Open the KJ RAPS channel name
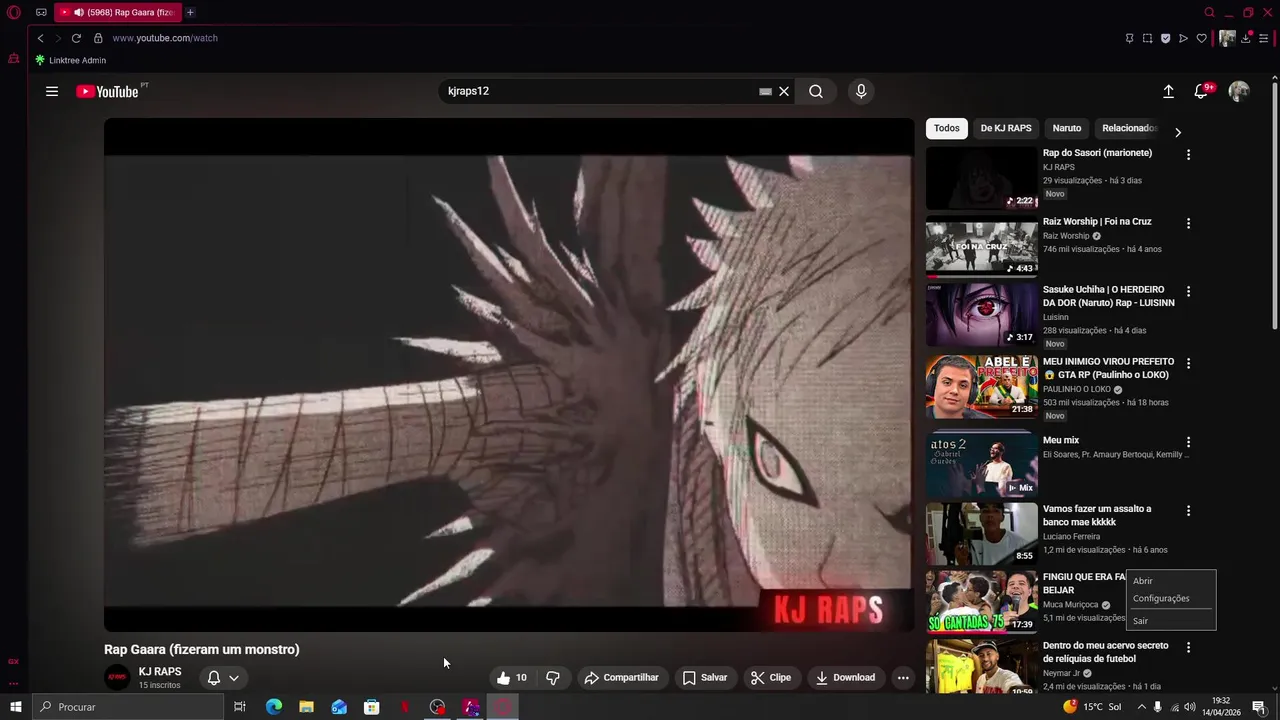This screenshot has width=1280, height=720. pyautogui.click(x=160, y=672)
